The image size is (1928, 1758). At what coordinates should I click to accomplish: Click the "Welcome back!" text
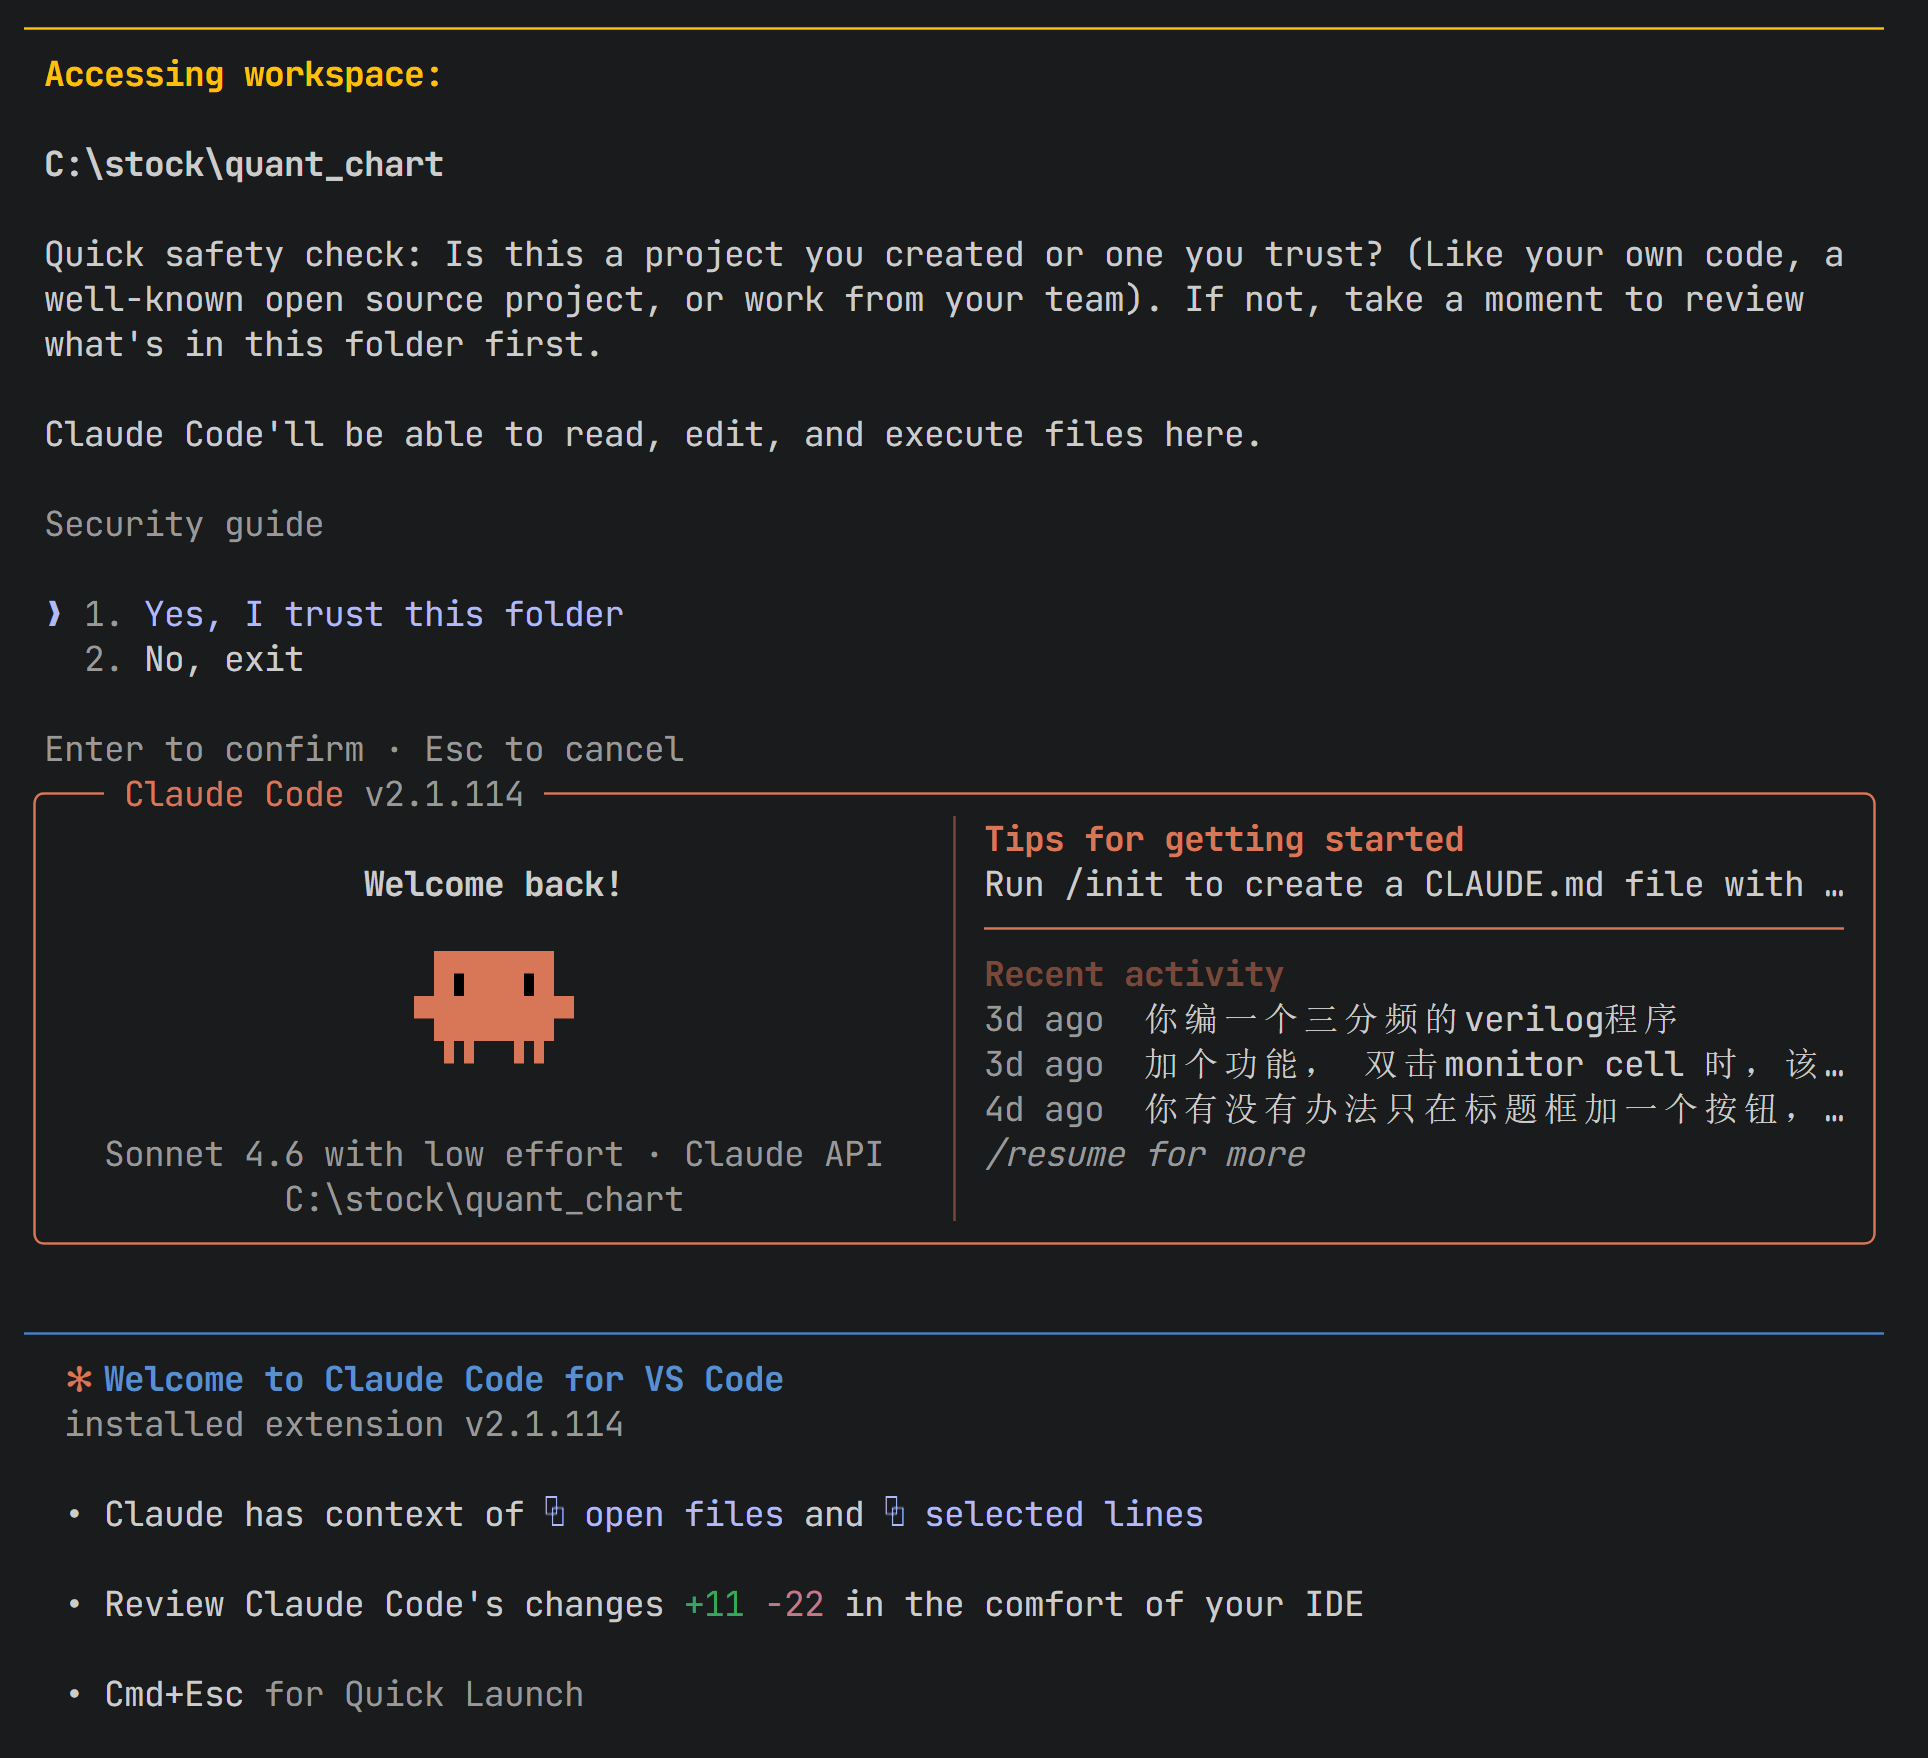493,884
